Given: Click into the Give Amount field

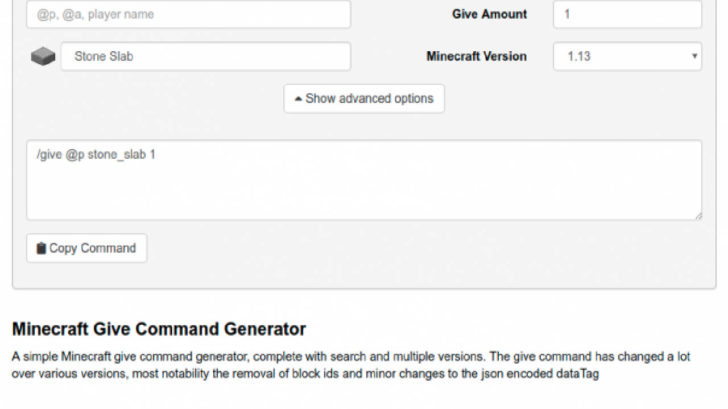Looking at the screenshot, I should coord(627,14).
